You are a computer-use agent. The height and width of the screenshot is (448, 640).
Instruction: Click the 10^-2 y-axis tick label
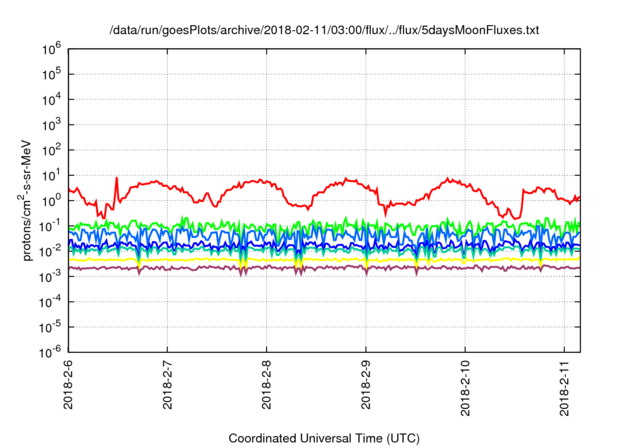click(50, 252)
